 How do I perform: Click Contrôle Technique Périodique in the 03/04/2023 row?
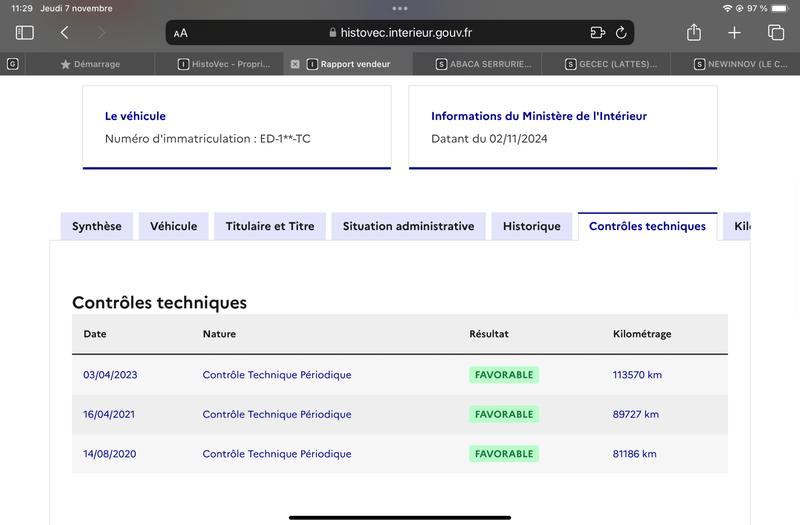(x=277, y=374)
